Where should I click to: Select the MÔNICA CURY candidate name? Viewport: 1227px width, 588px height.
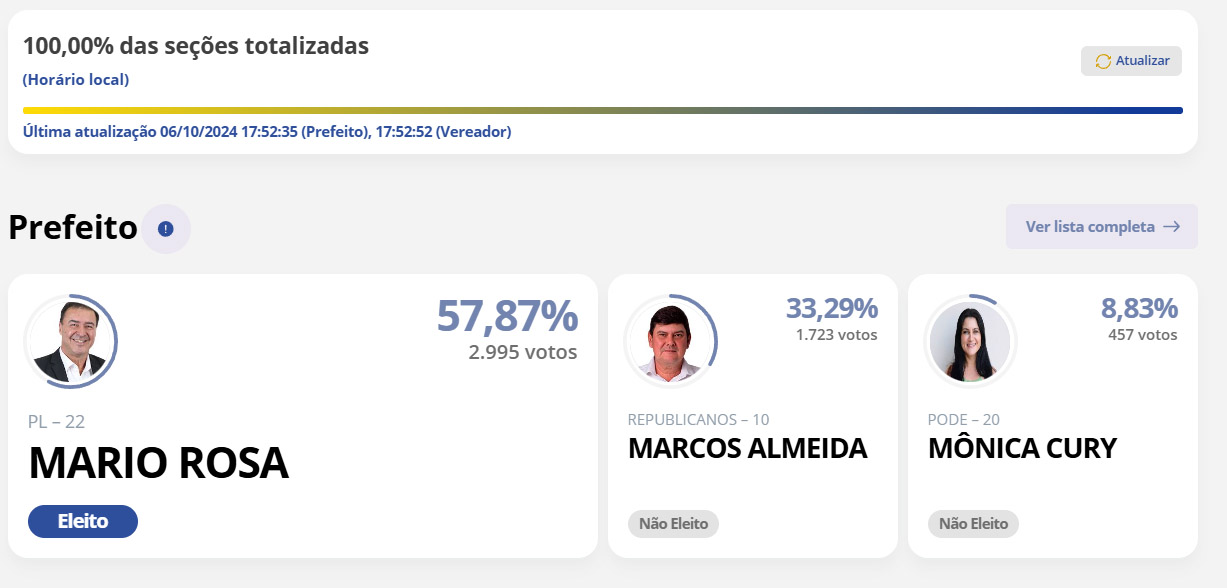point(1022,449)
